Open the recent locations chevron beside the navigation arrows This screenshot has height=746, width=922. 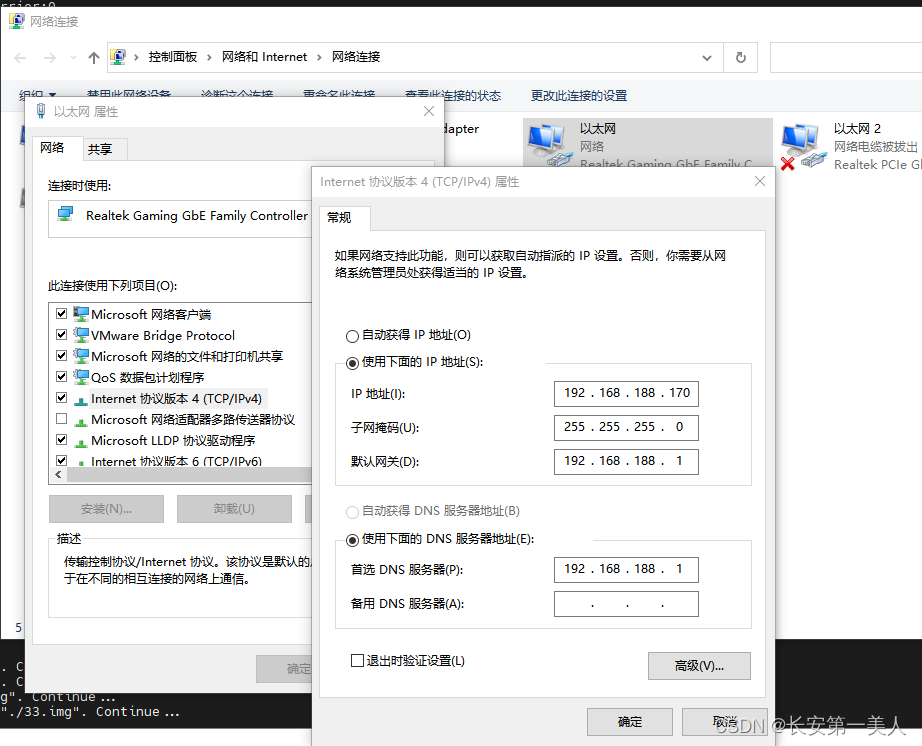pos(74,58)
